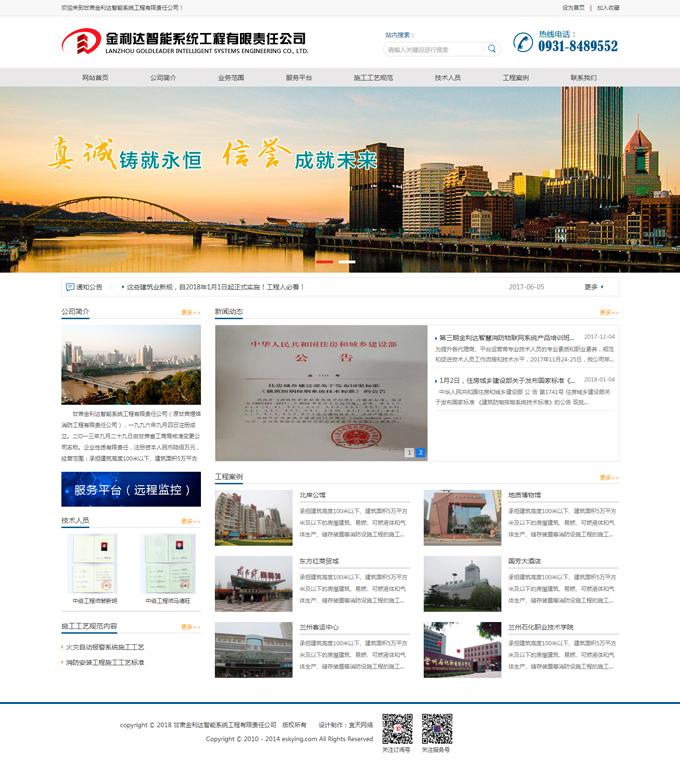The image size is (680, 763).
Task: Click the 通知公告 speech bubble icon
Action: pos(69,287)
